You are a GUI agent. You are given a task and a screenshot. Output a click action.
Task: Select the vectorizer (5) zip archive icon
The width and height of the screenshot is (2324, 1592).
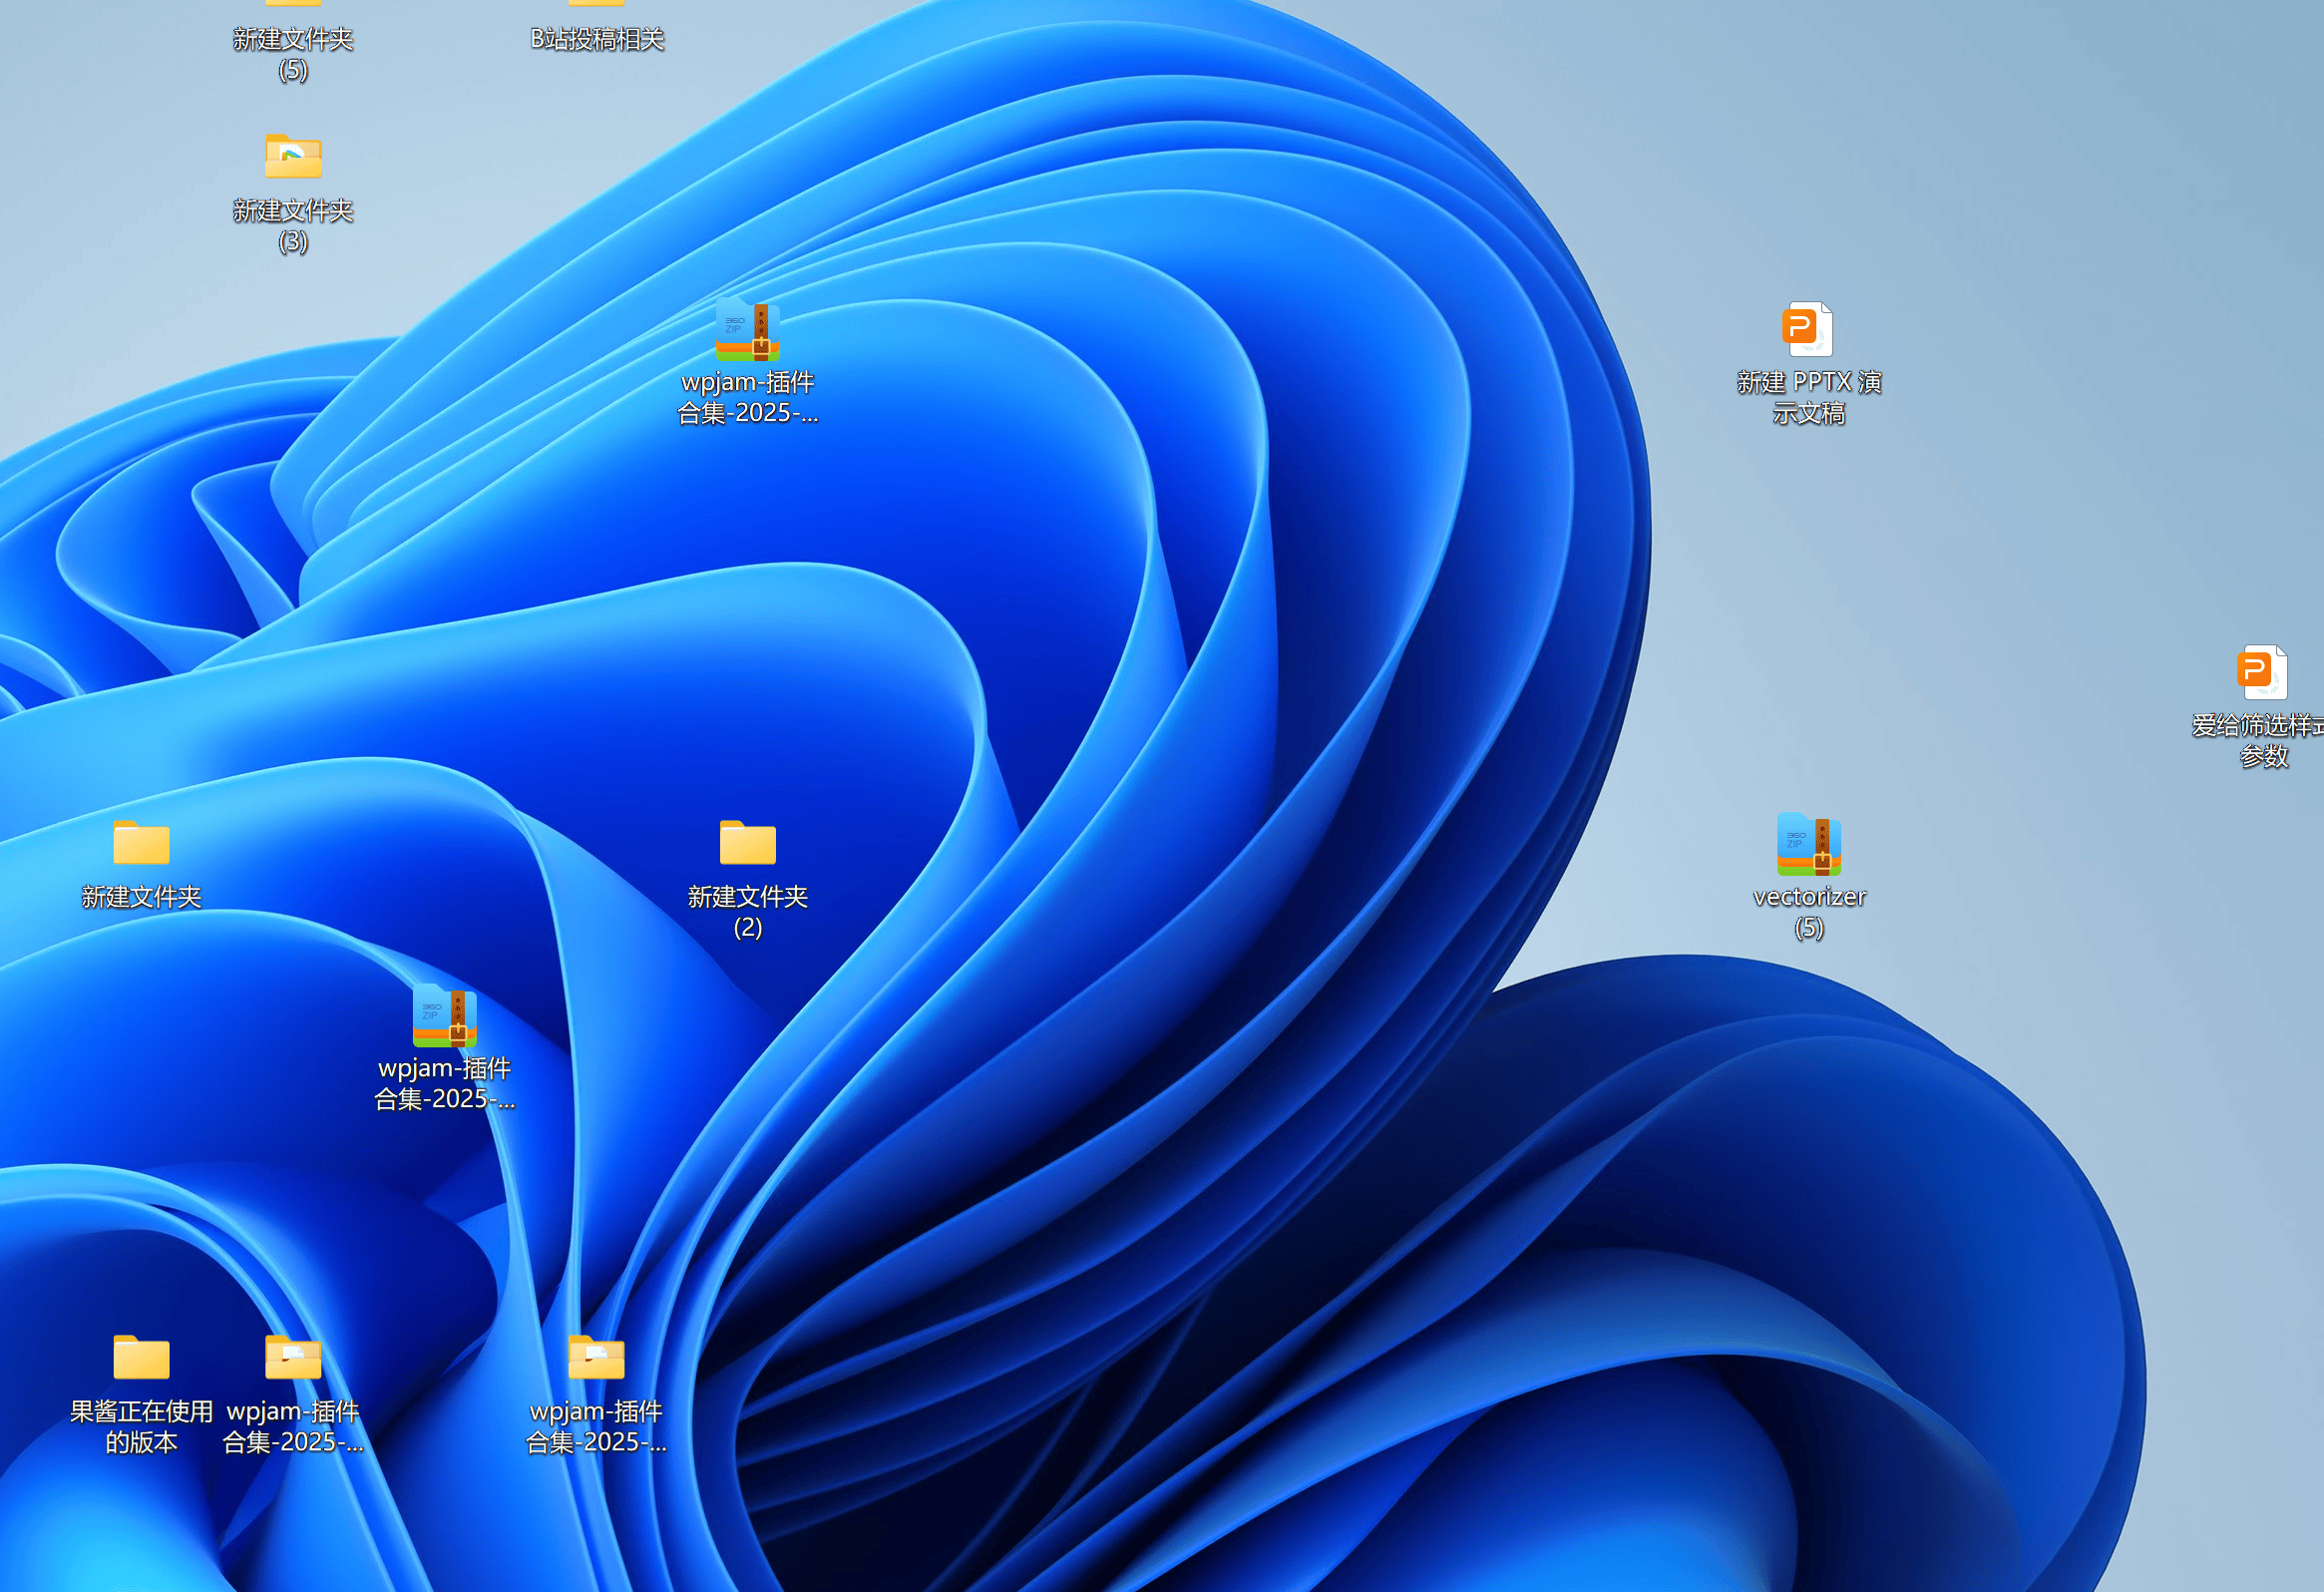1808,844
